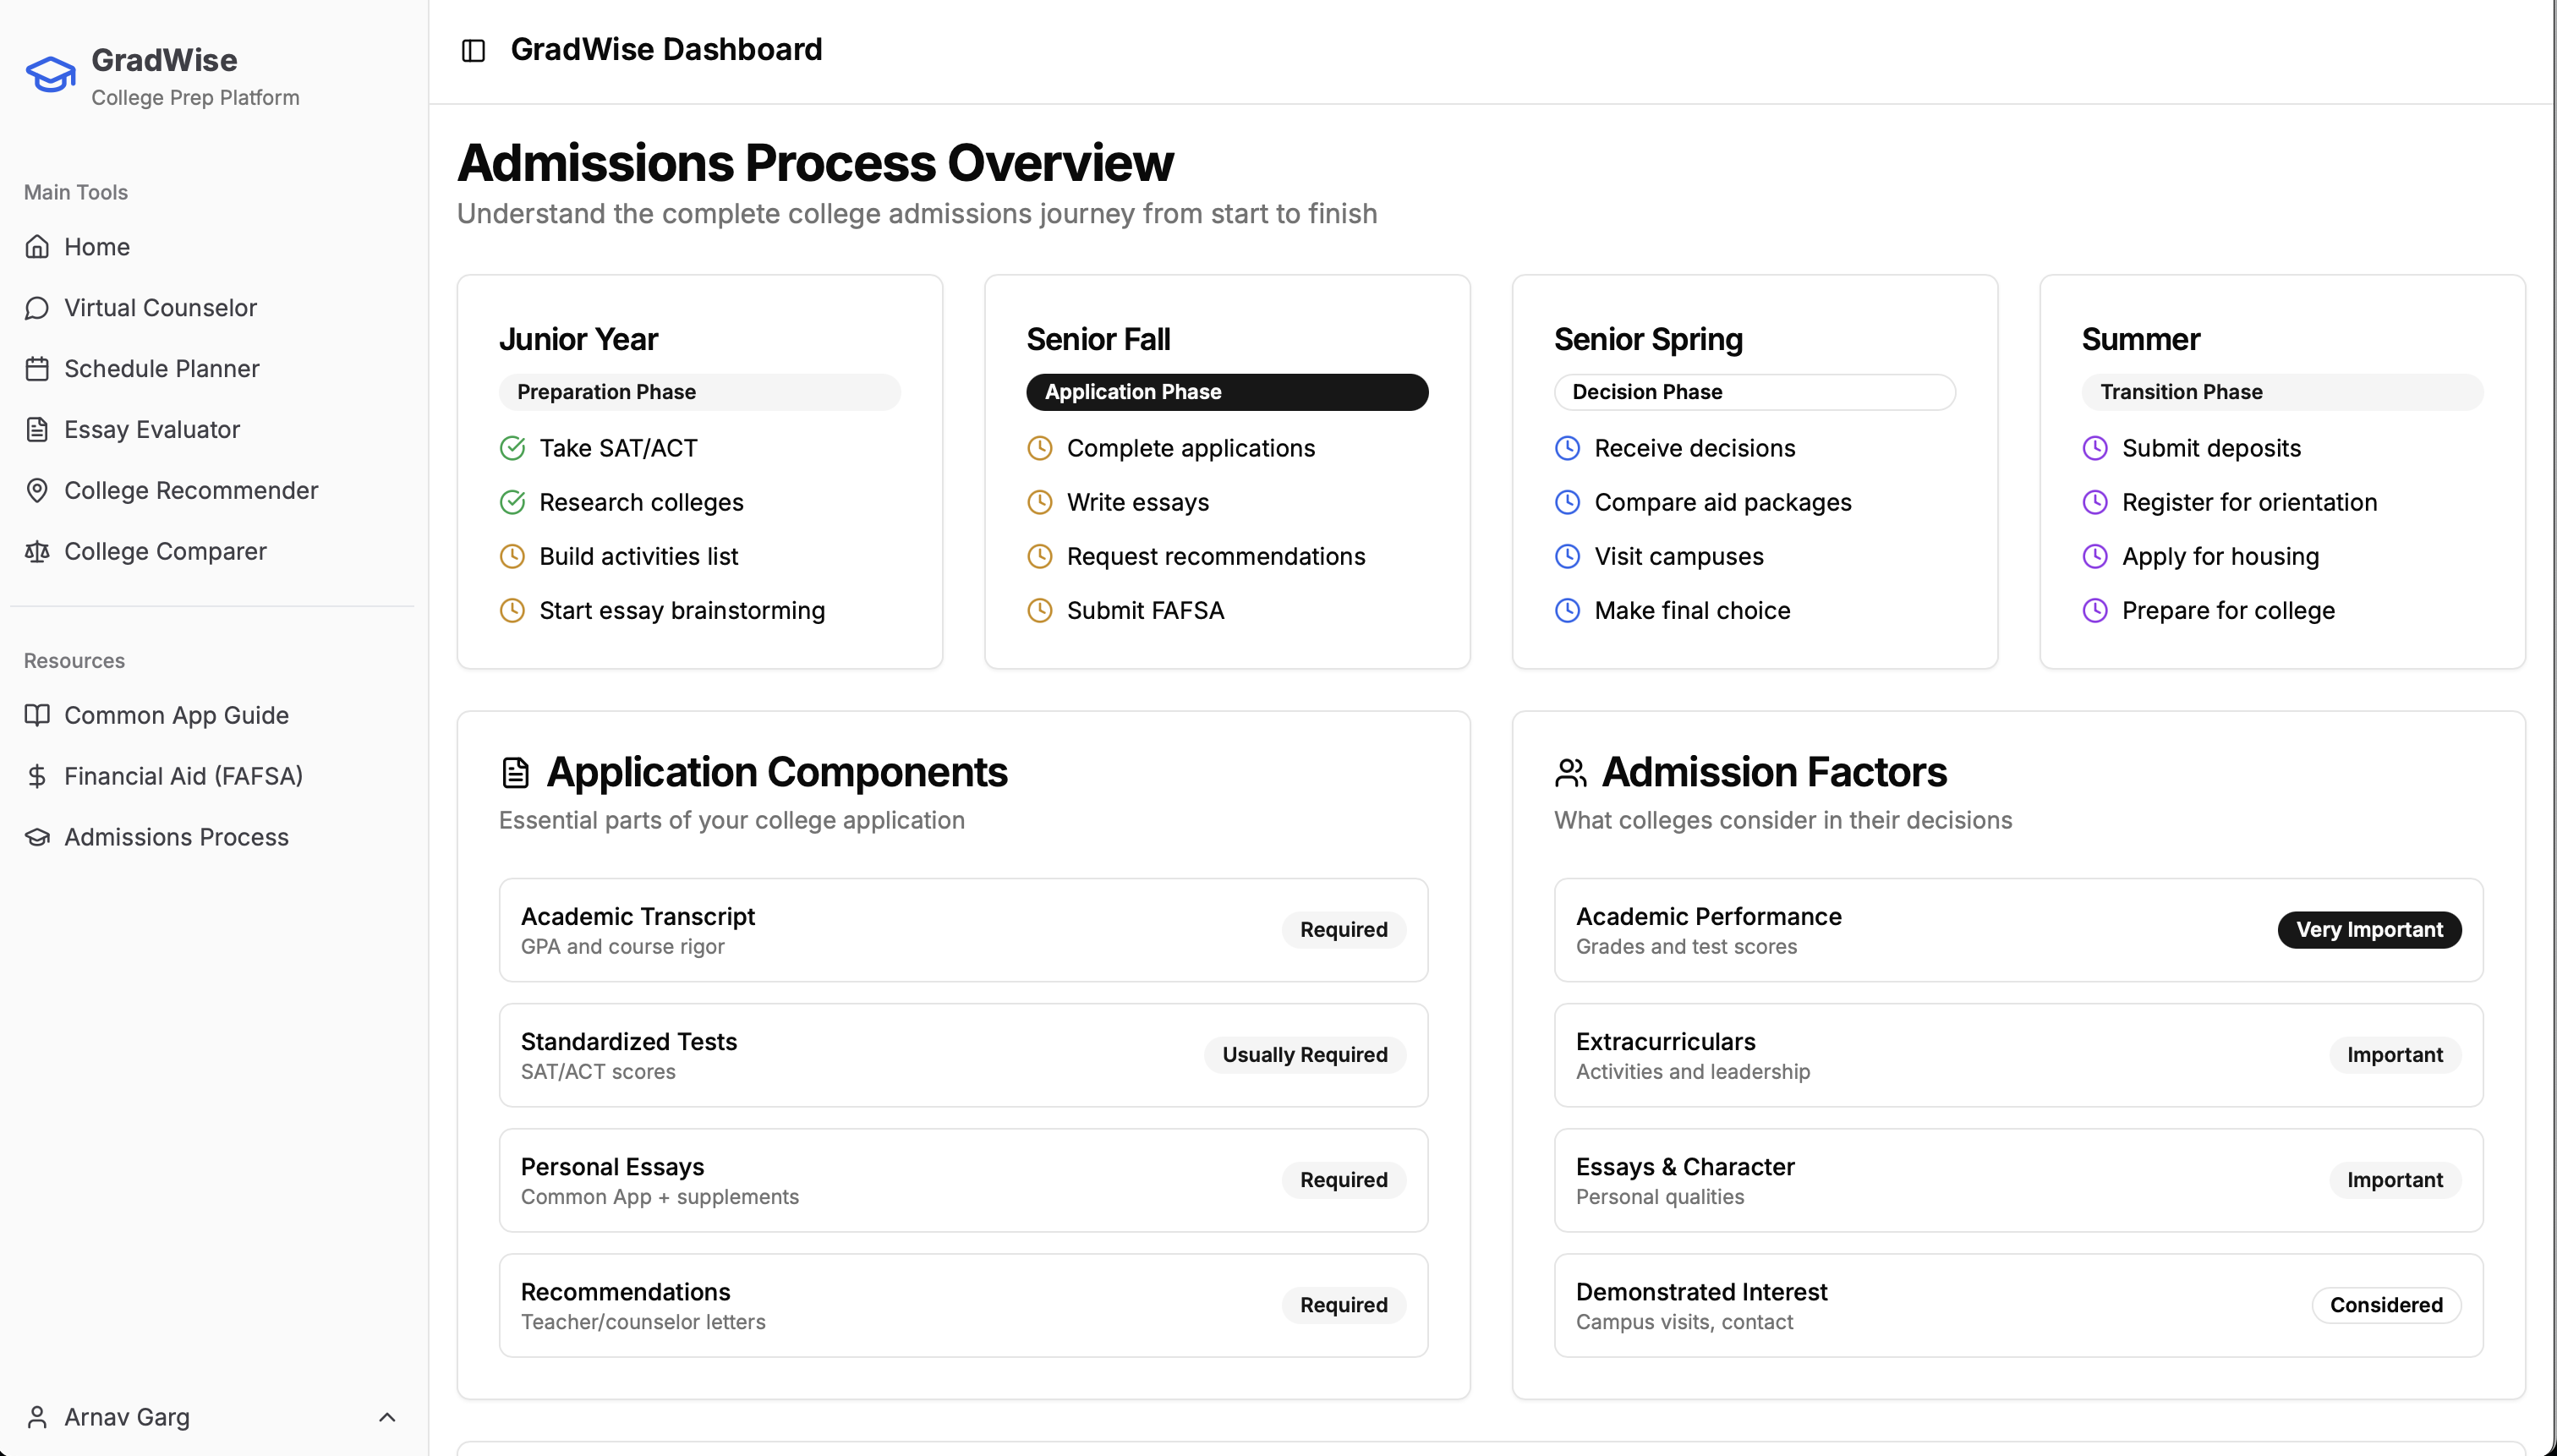Click the green check beside Take SAT/ACT
The image size is (2557, 1456).
(x=512, y=448)
